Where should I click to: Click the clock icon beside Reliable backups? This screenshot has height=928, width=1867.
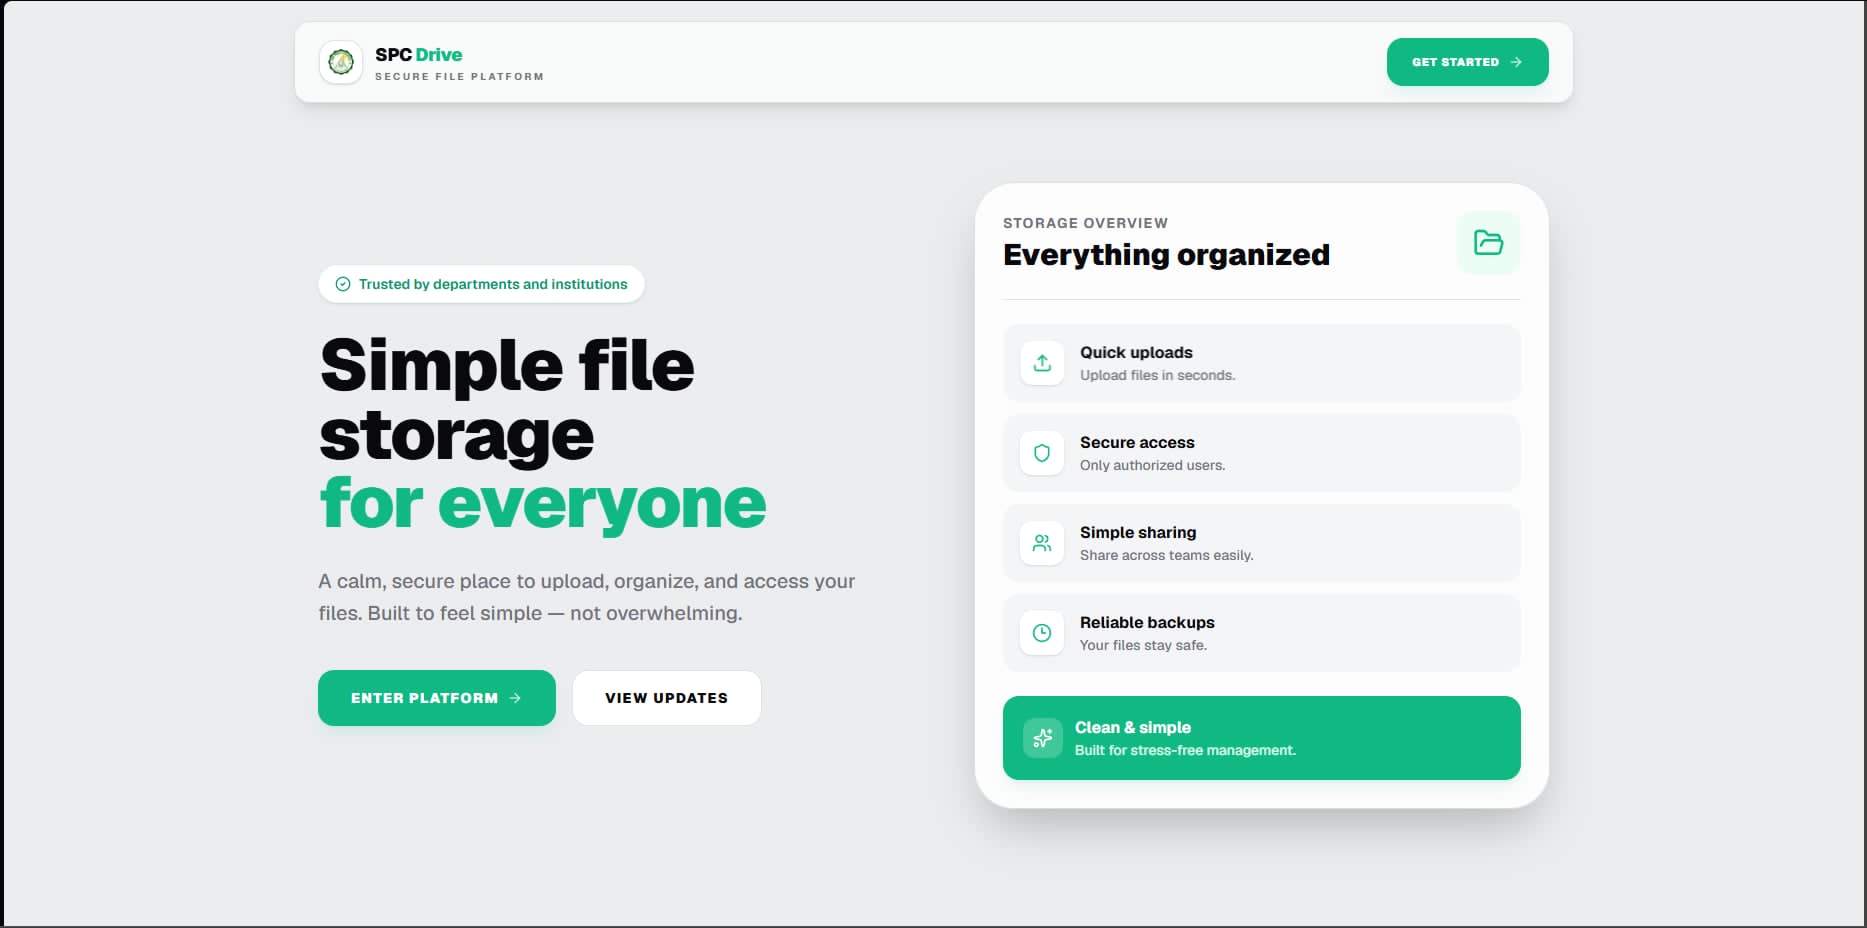(1042, 633)
